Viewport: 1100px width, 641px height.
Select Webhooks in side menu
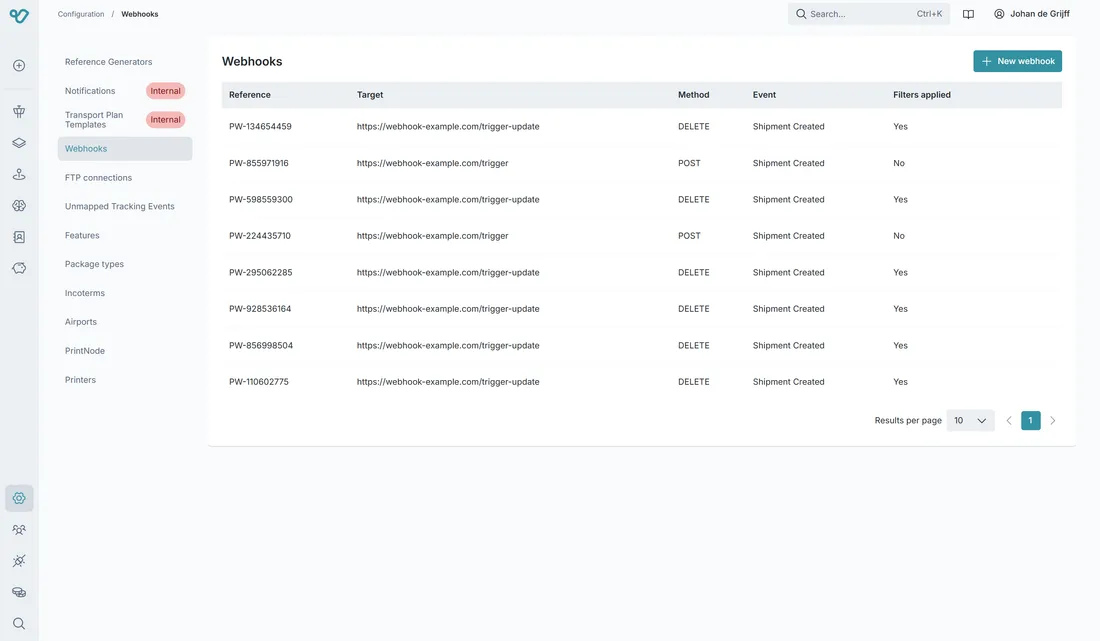coord(125,149)
